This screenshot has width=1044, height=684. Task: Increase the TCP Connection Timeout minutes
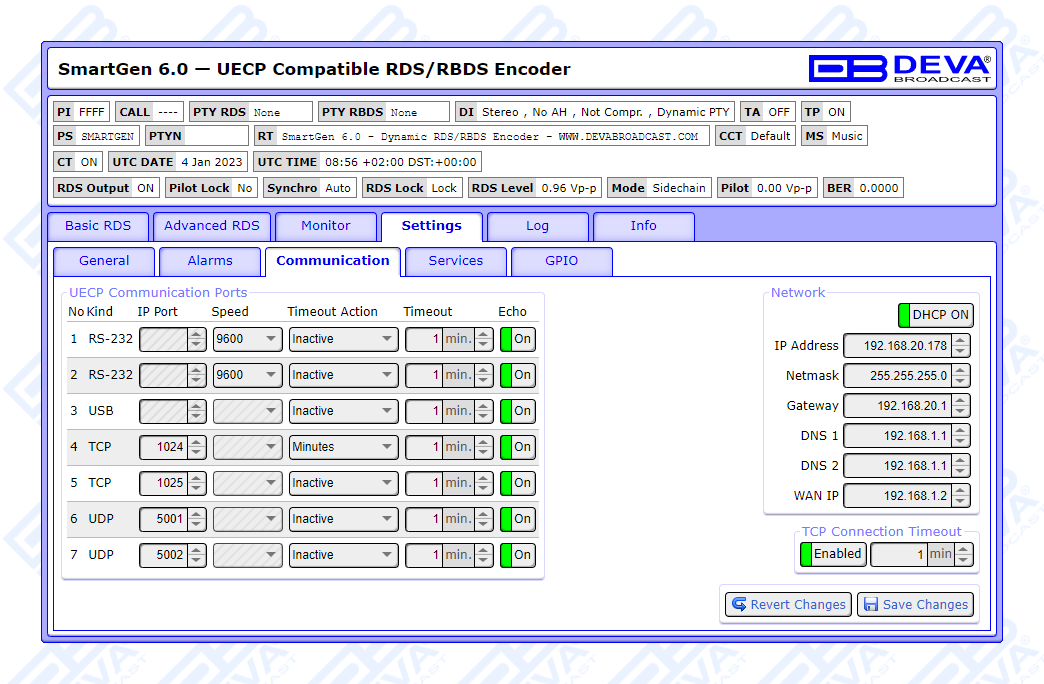964,549
